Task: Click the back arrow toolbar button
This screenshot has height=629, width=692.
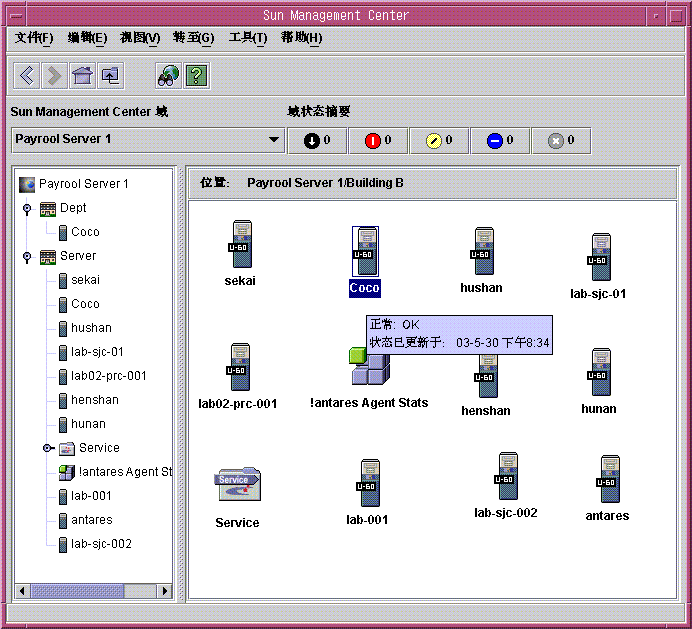Action: pyautogui.click(x=26, y=76)
